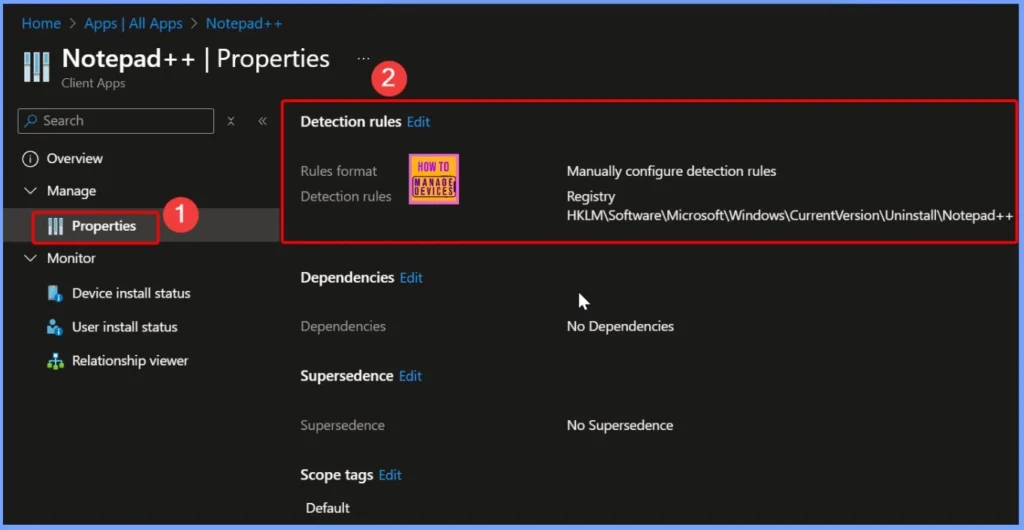
Task: Click the 'Registry' detection rule type
Action: (x=591, y=196)
